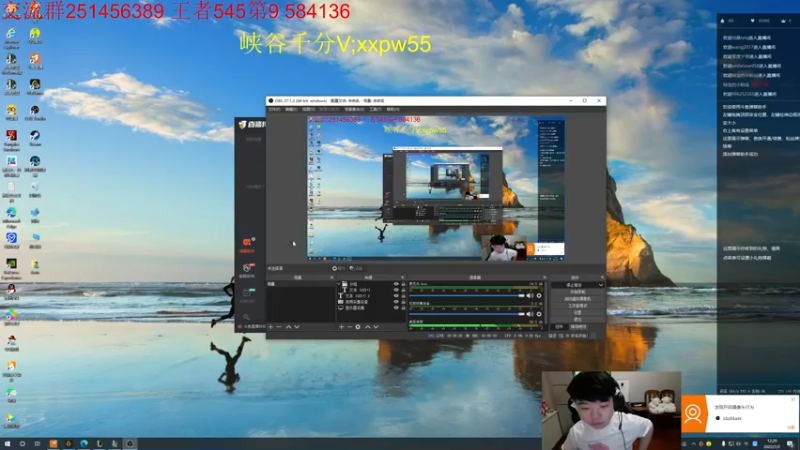Open the 编辑(E) menu in OBS
This screenshot has width=800, height=450.
(x=291, y=109)
